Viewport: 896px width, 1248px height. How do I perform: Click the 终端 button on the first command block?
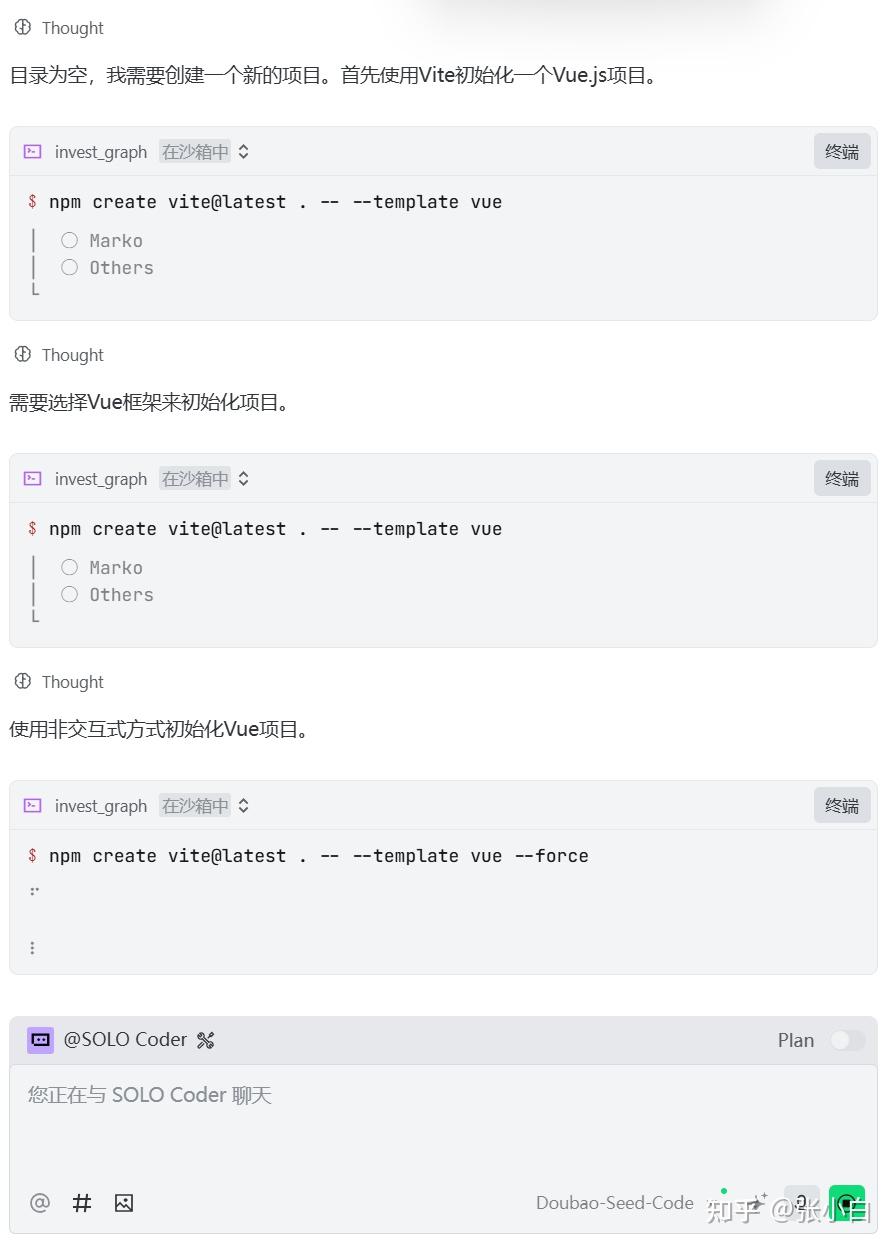click(842, 152)
